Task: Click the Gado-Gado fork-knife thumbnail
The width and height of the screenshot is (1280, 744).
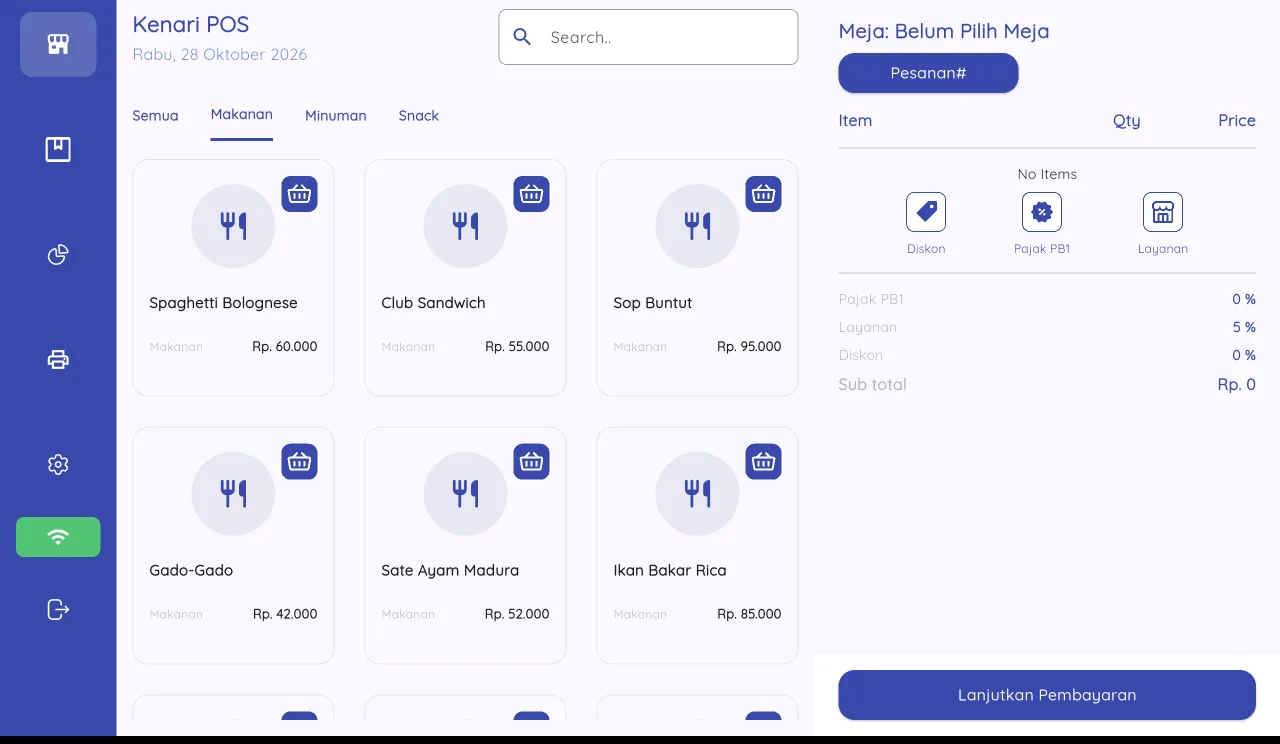Action: [233, 493]
